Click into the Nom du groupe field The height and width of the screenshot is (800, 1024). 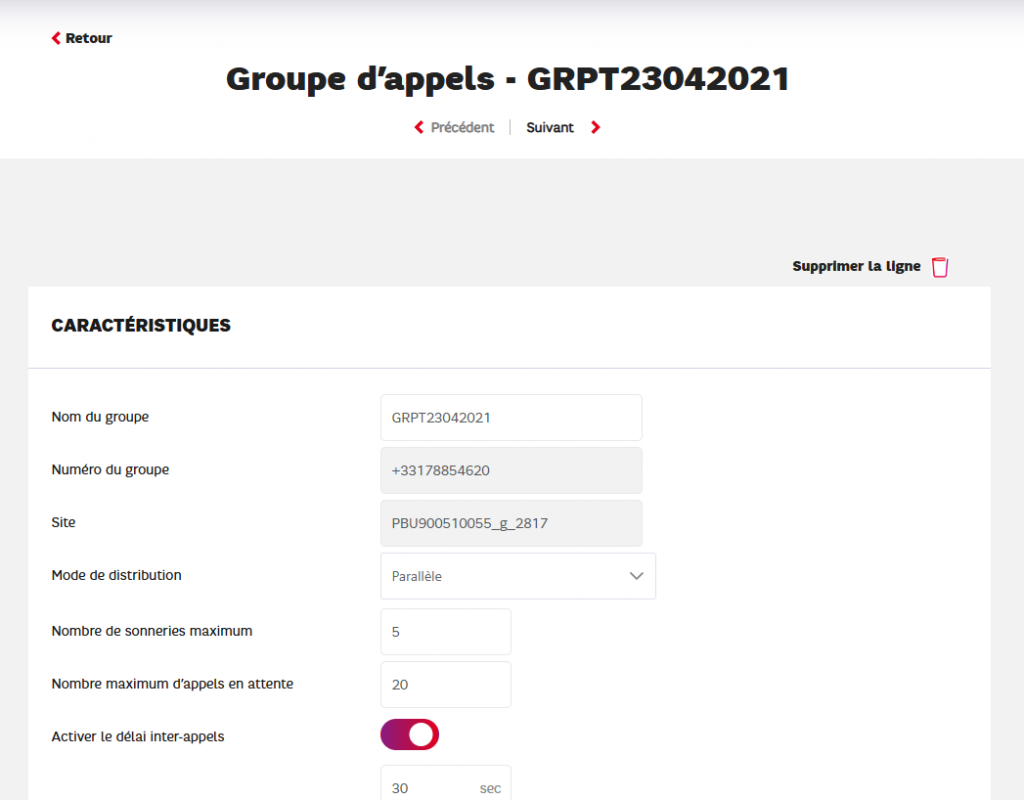click(x=511, y=418)
